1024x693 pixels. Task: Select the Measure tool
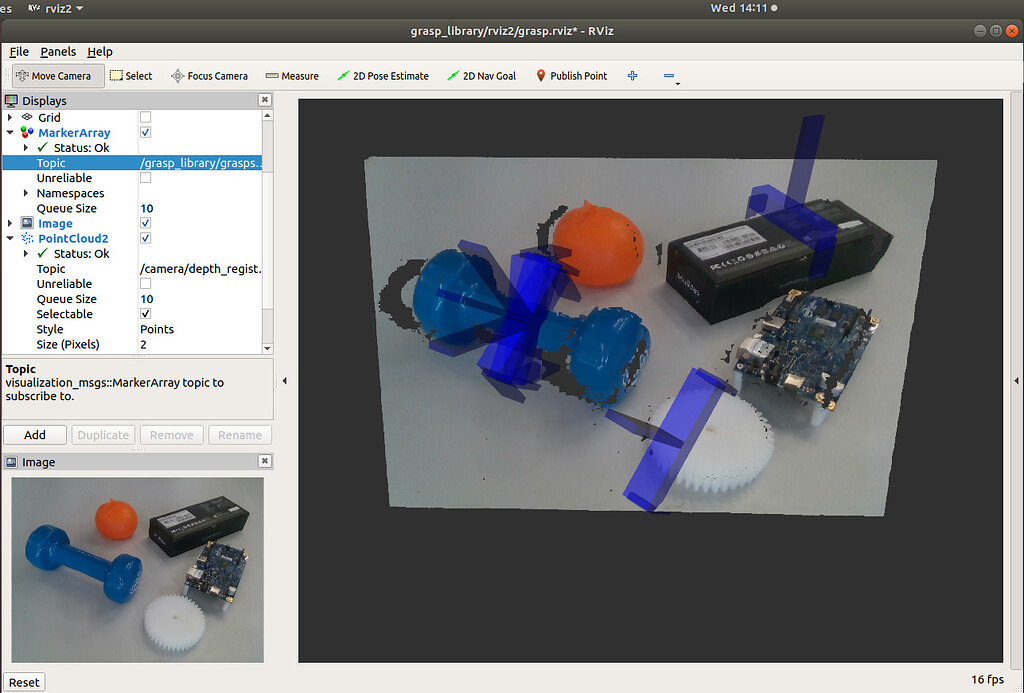tap(291, 75)
